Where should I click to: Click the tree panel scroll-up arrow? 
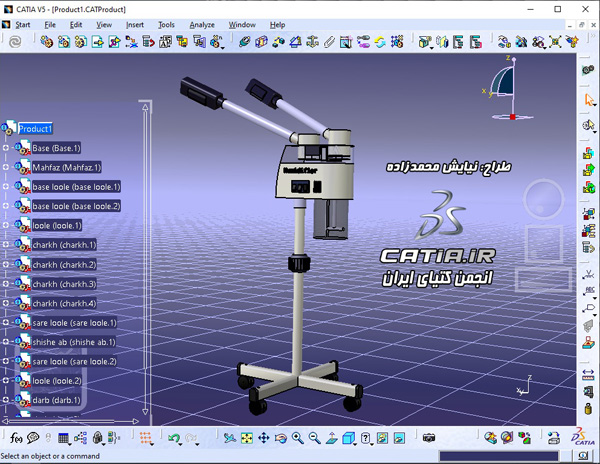click(x=145, y=107)
